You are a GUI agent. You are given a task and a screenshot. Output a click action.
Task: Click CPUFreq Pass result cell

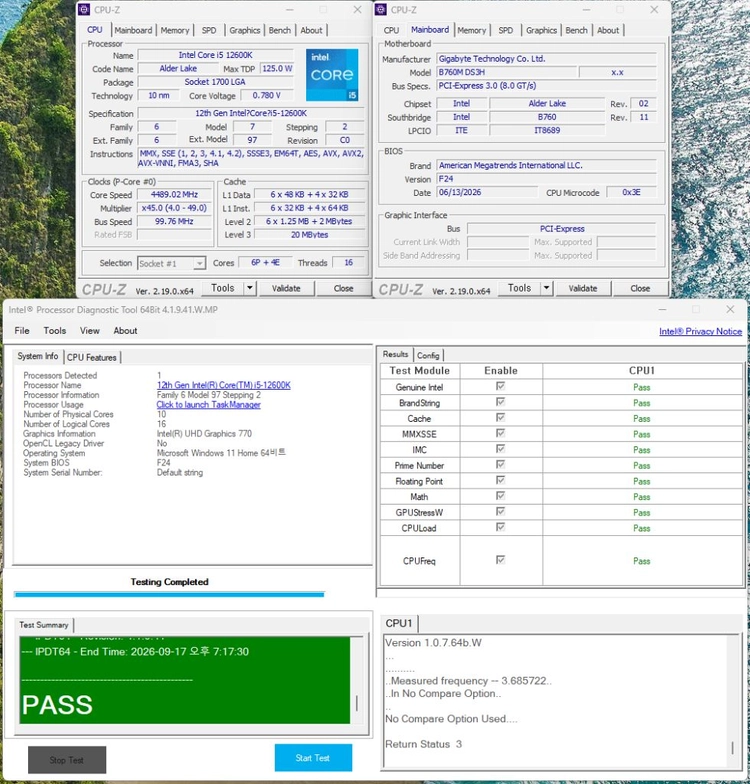(x=642, y=560)
